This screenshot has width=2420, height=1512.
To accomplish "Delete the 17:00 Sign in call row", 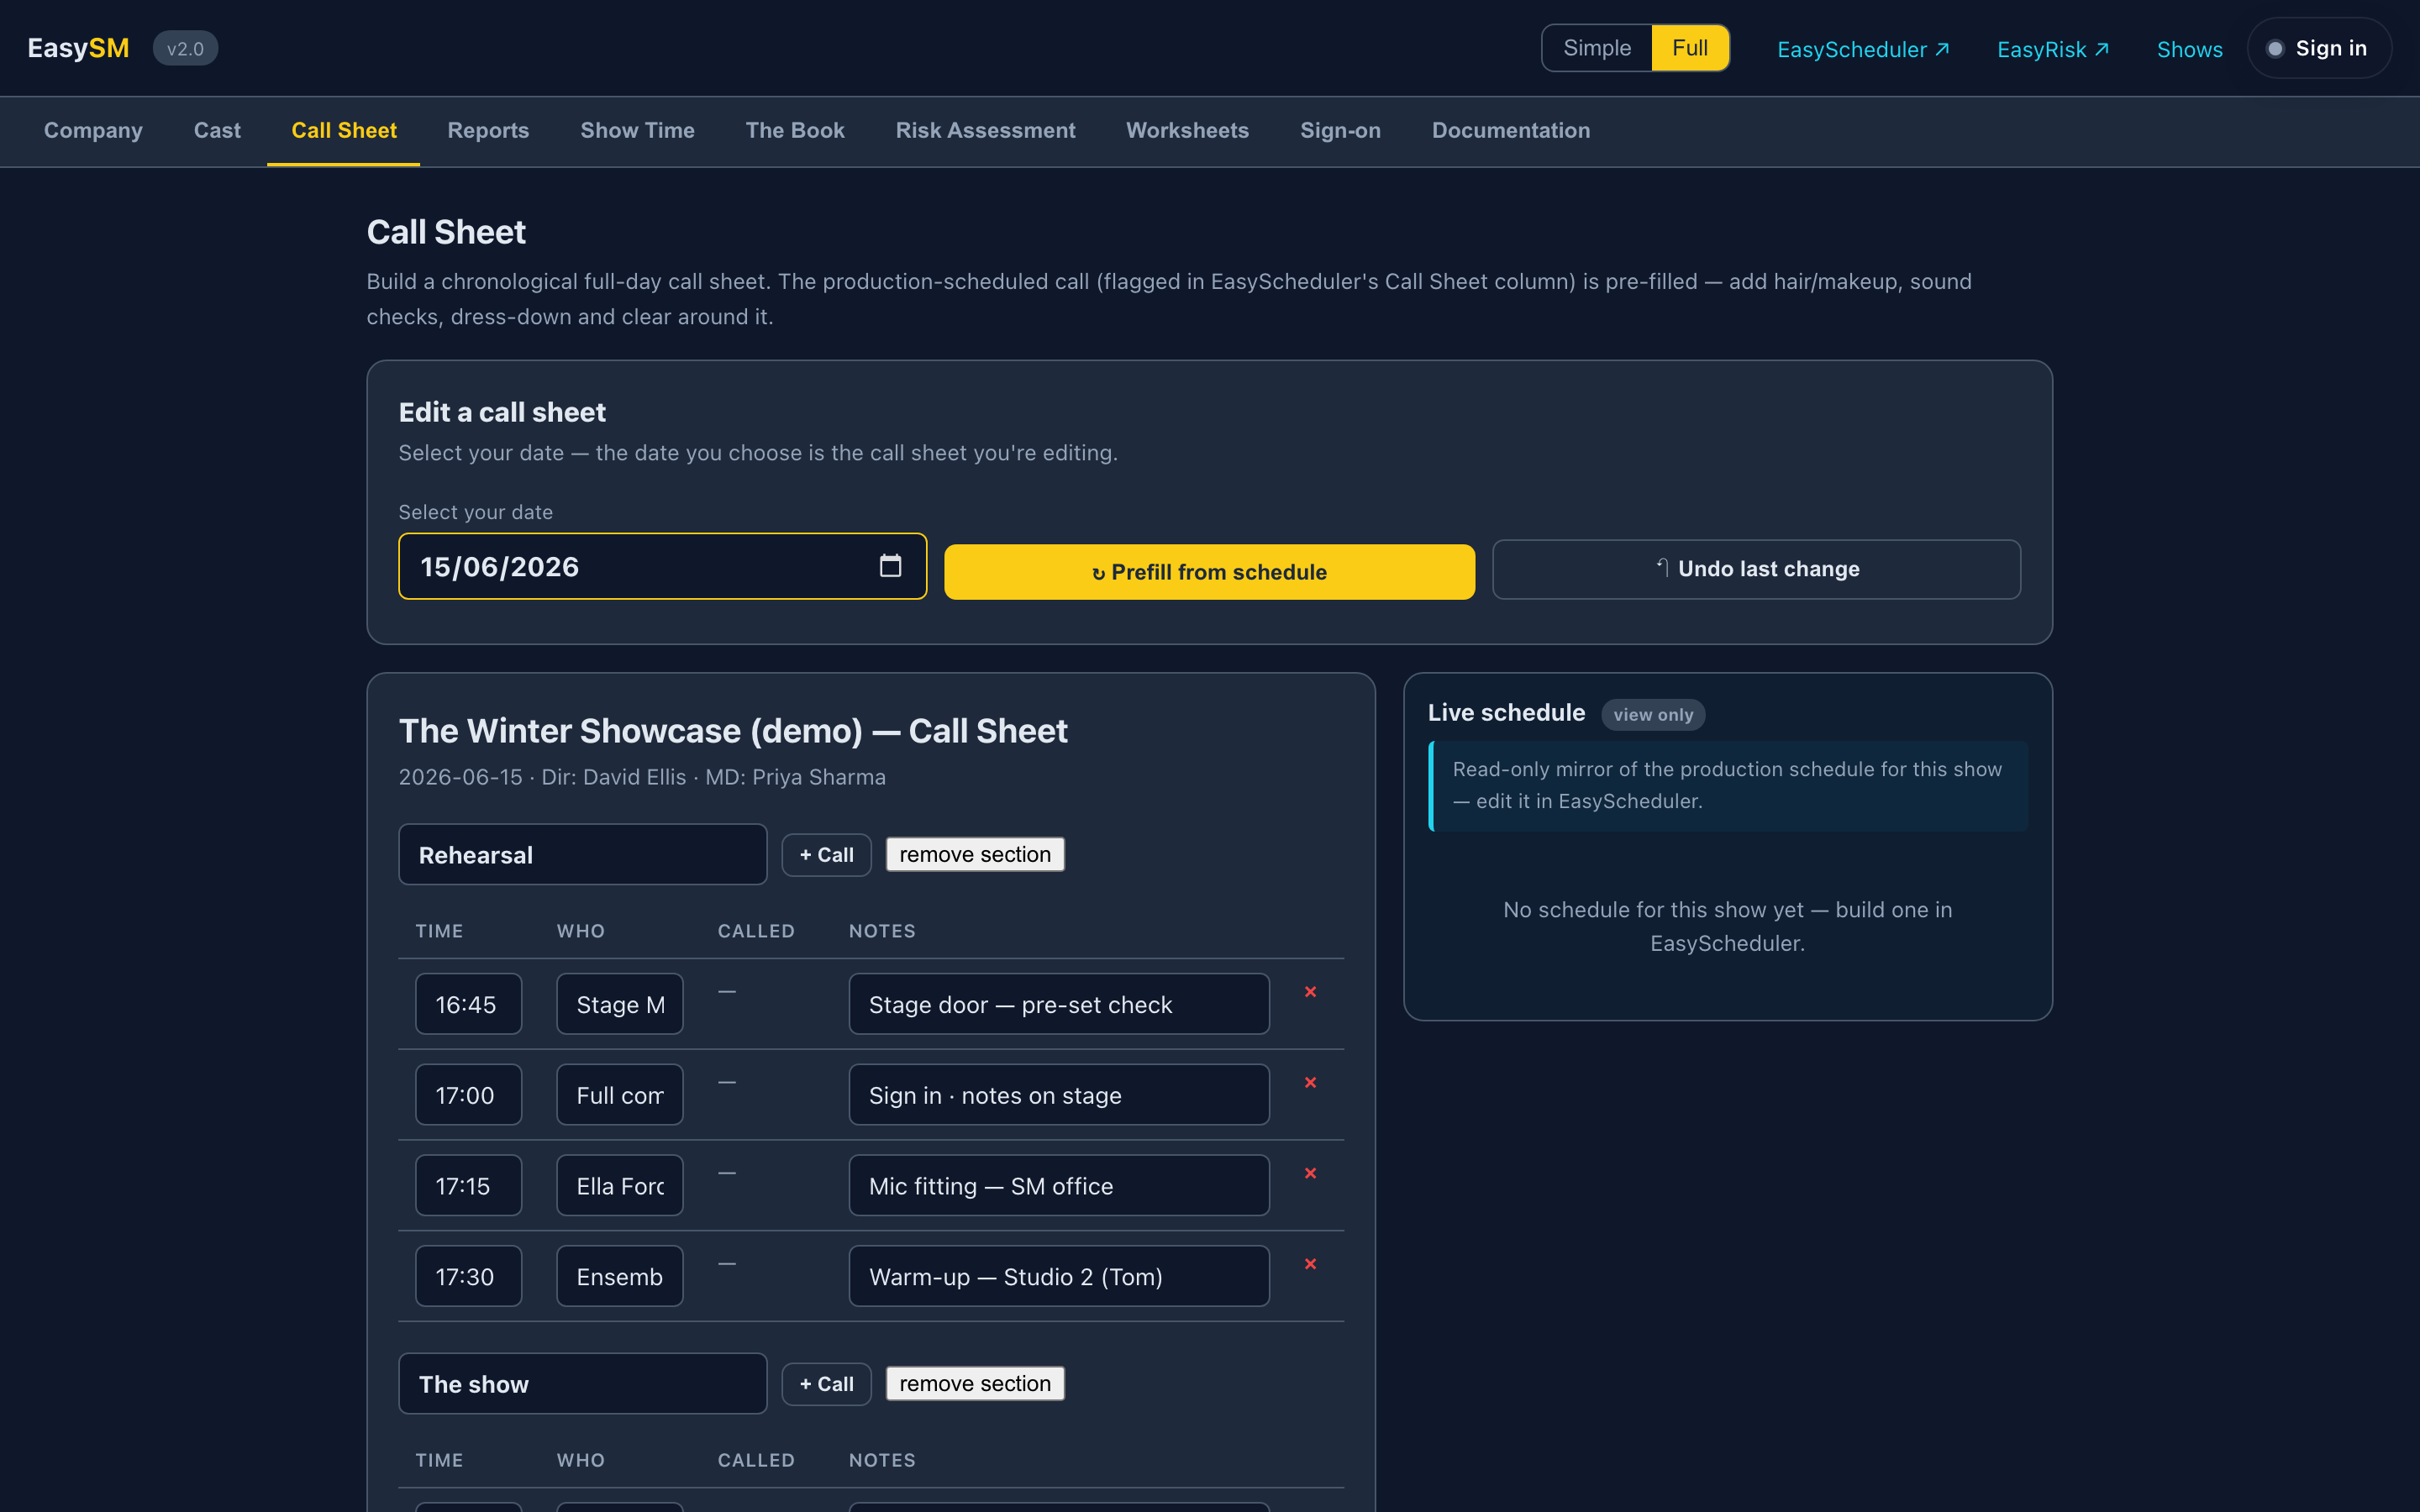I will click(1310, 1083).
